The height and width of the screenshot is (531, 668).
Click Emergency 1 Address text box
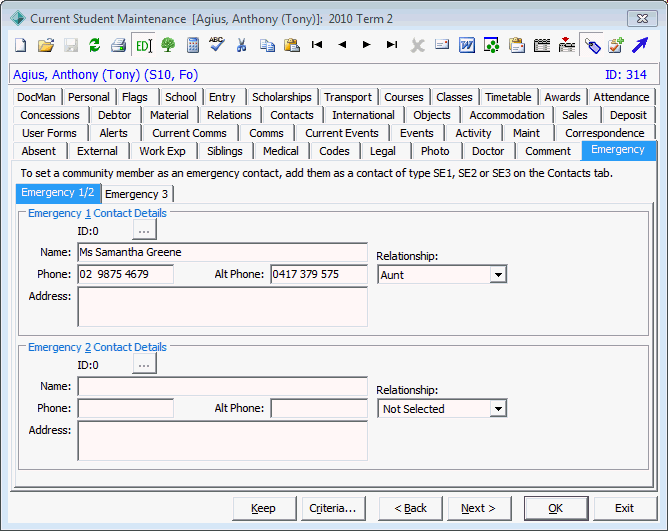[x=222, y=306]
